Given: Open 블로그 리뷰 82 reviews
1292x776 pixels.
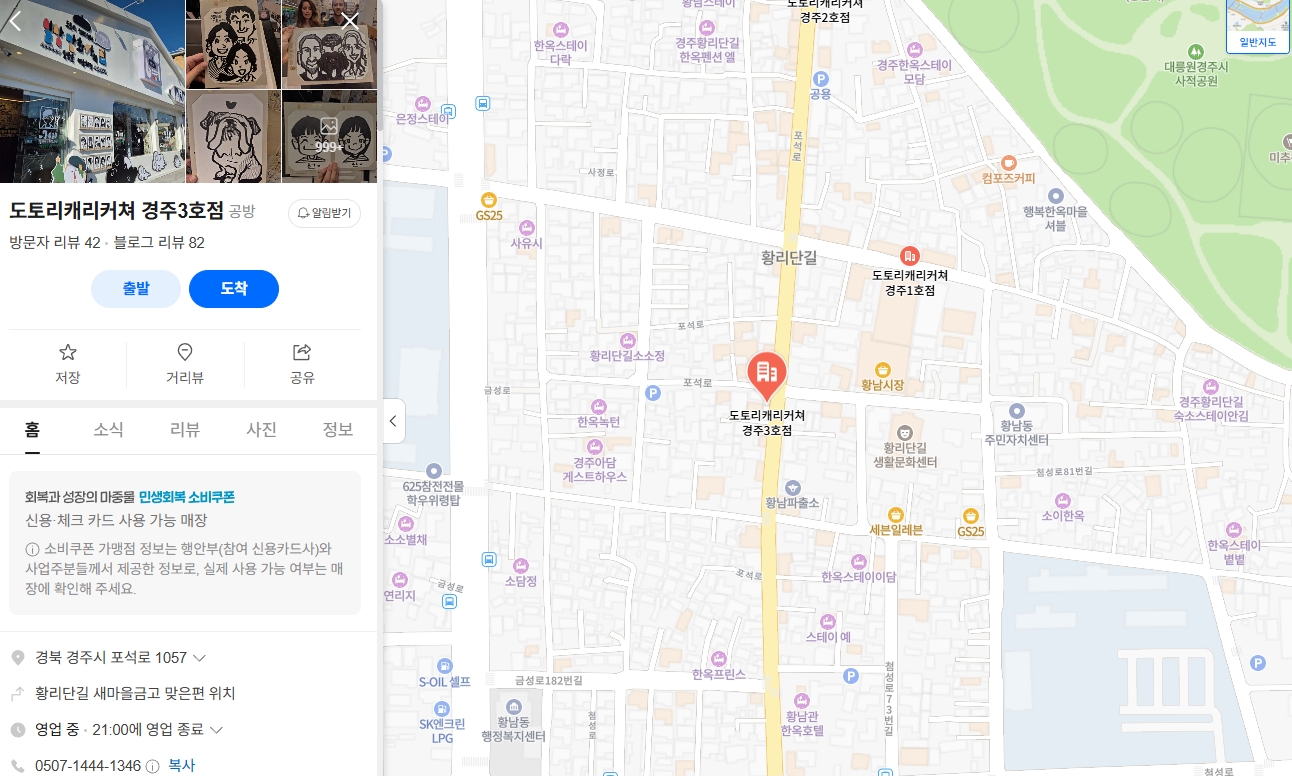Looking at the screenshot, I should tap(159, 243).
